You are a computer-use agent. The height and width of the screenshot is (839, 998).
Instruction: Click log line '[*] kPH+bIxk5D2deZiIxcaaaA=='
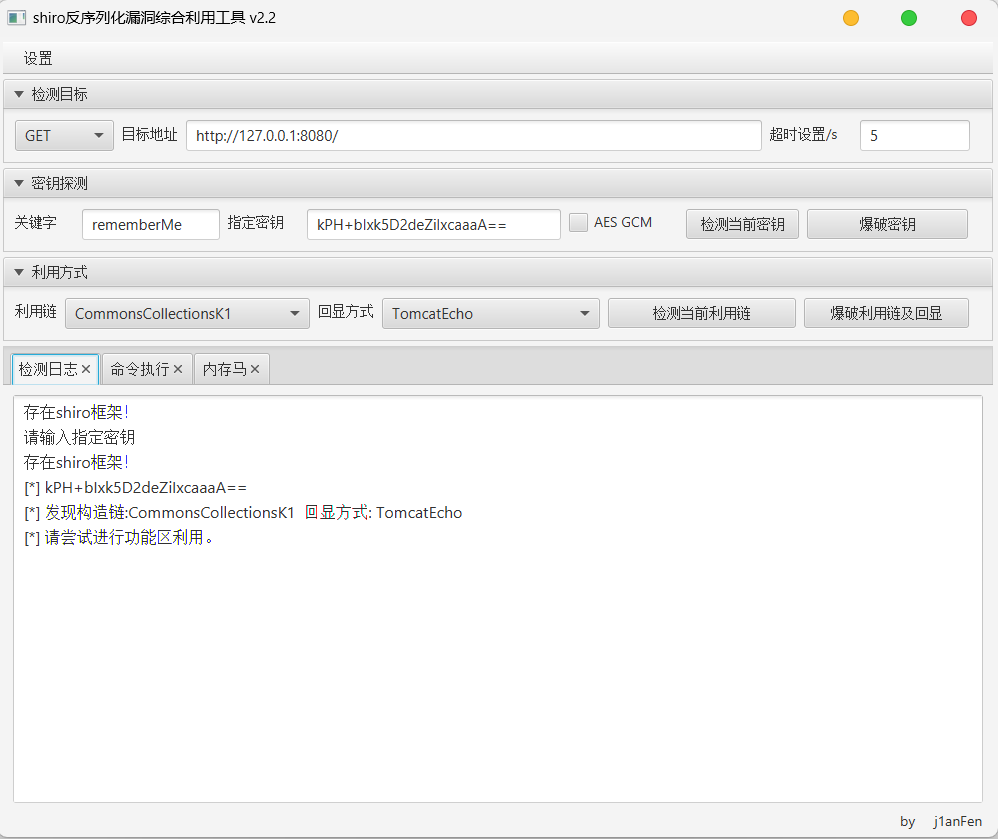coord(136,488)
